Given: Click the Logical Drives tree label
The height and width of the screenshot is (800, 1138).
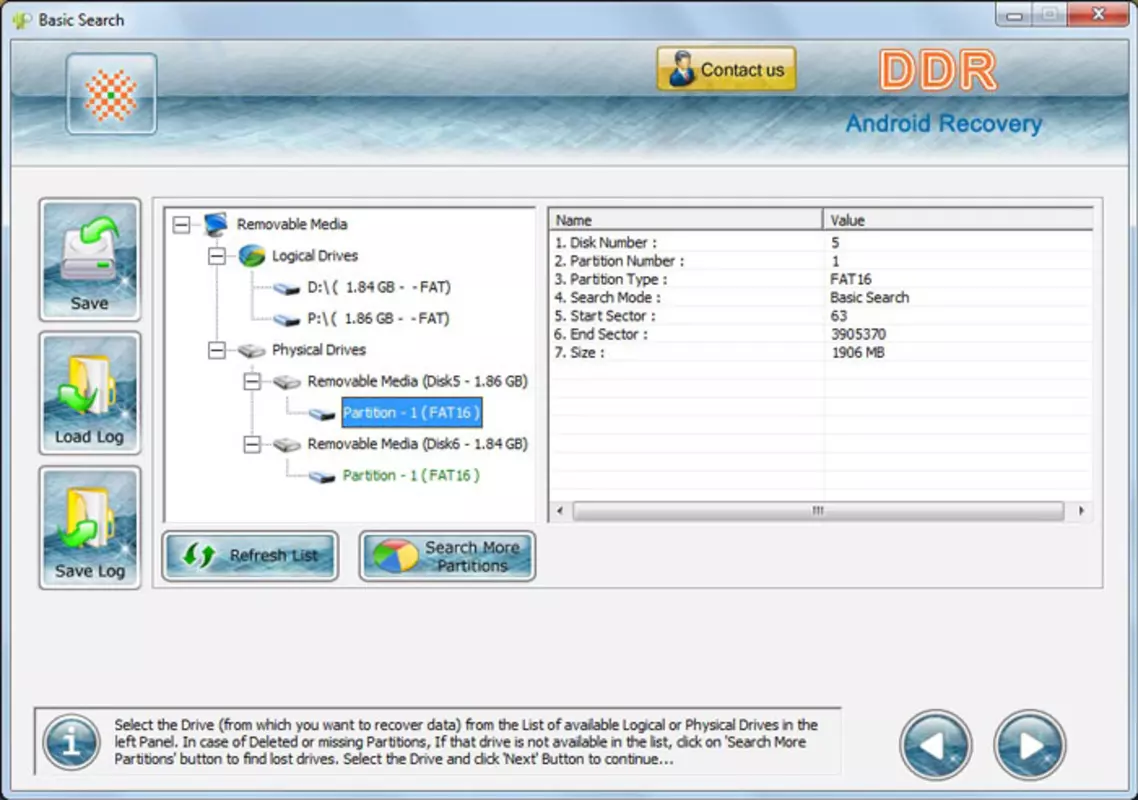Looking at the screenshot, I should 314,256.
